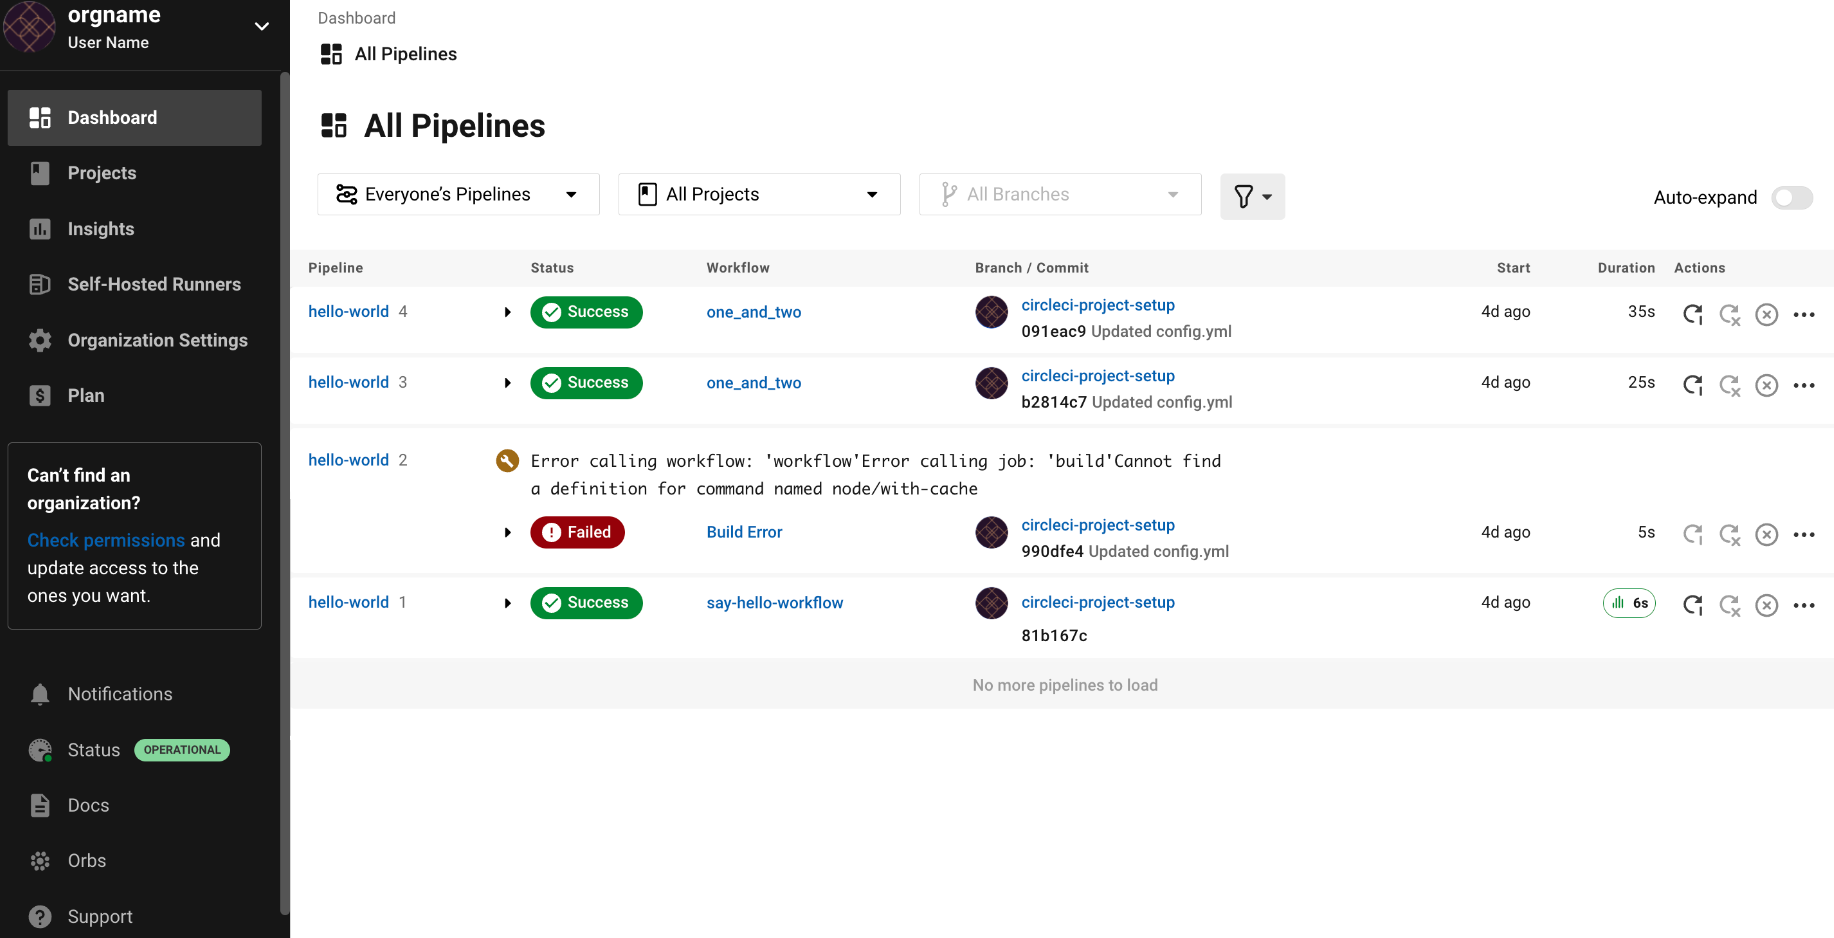Open All Projects dropdown
The image size is (1834, 938).
click(759, 194)
